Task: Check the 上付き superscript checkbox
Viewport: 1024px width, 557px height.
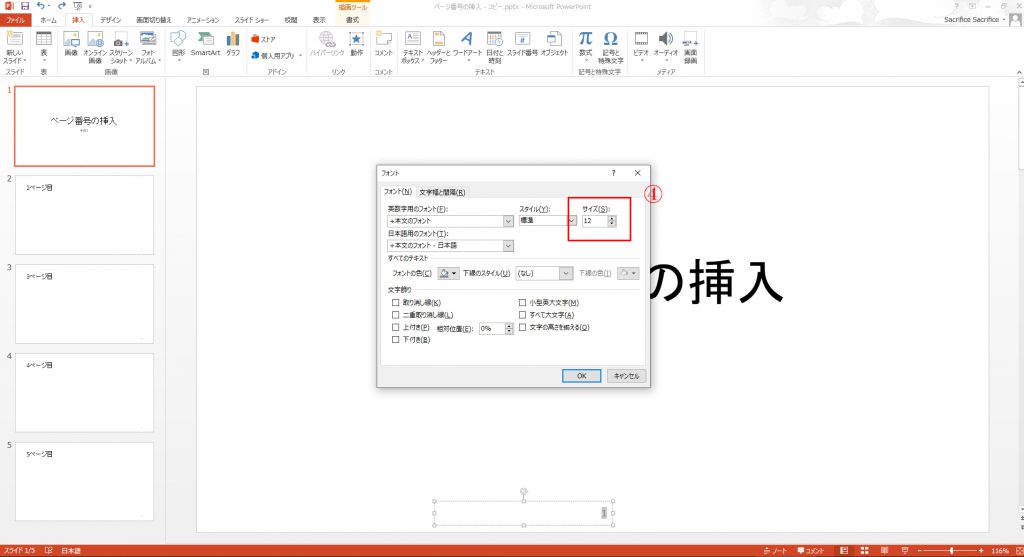Action: 396,327
